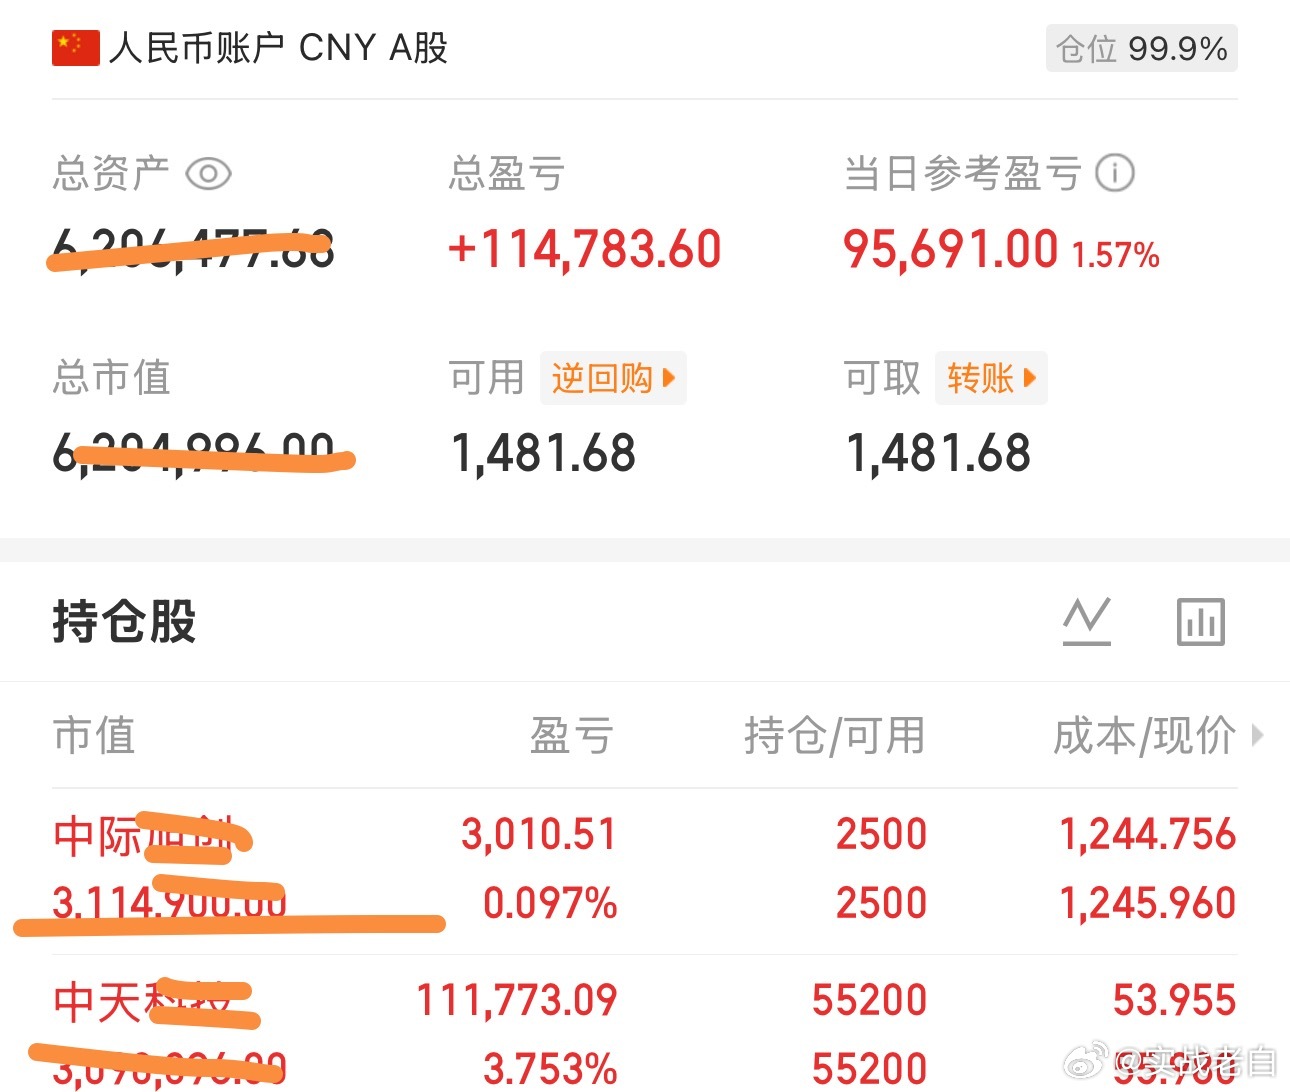
Task: Tap 可取 amount 1,481.68
Action: click(938, 453)
